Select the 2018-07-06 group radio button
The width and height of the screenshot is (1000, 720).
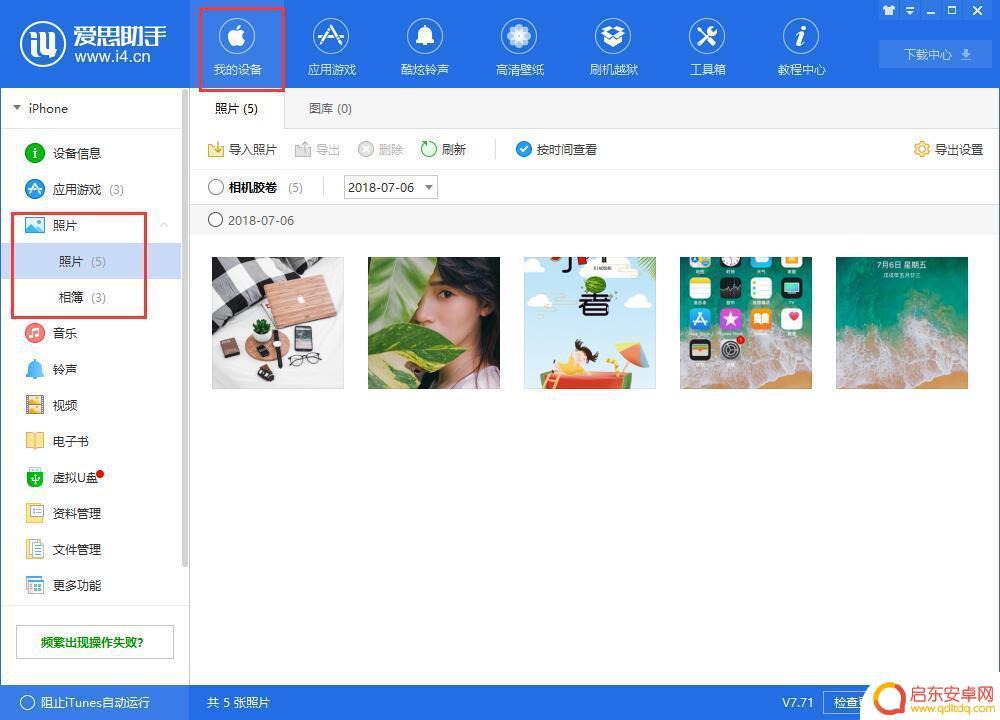pyautogui.click(x=216, y=220)
